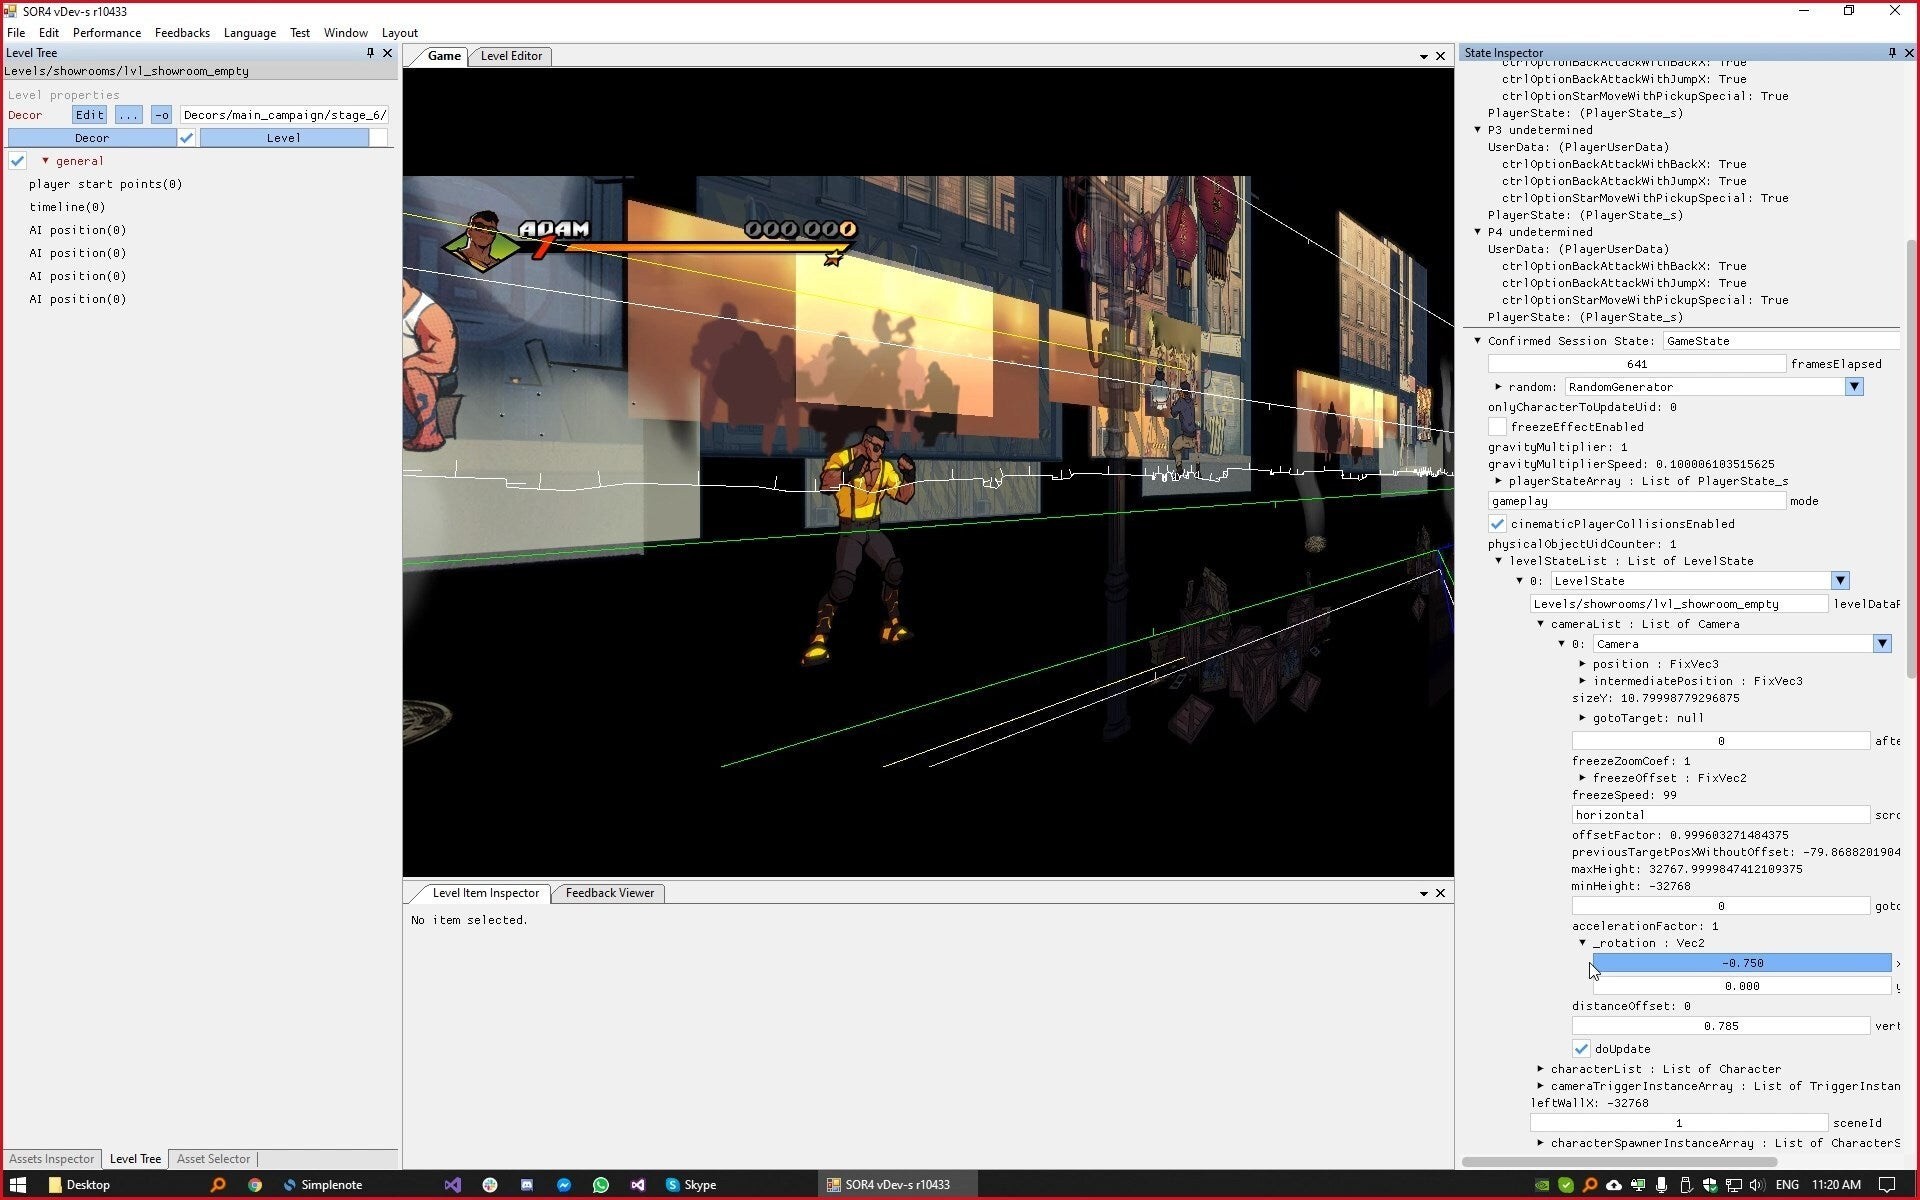Screen dimensions: 1920x1200
Task: Click the framesElapsed value field
Action: tap(1636, 364)
